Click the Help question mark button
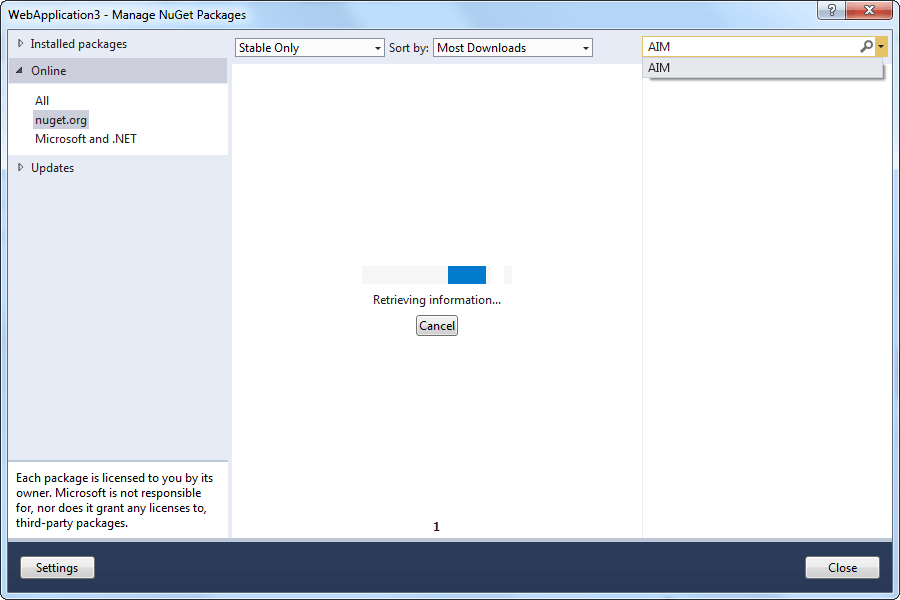The image size is (900, 600). pyautogui.click(x=832, y=10)
